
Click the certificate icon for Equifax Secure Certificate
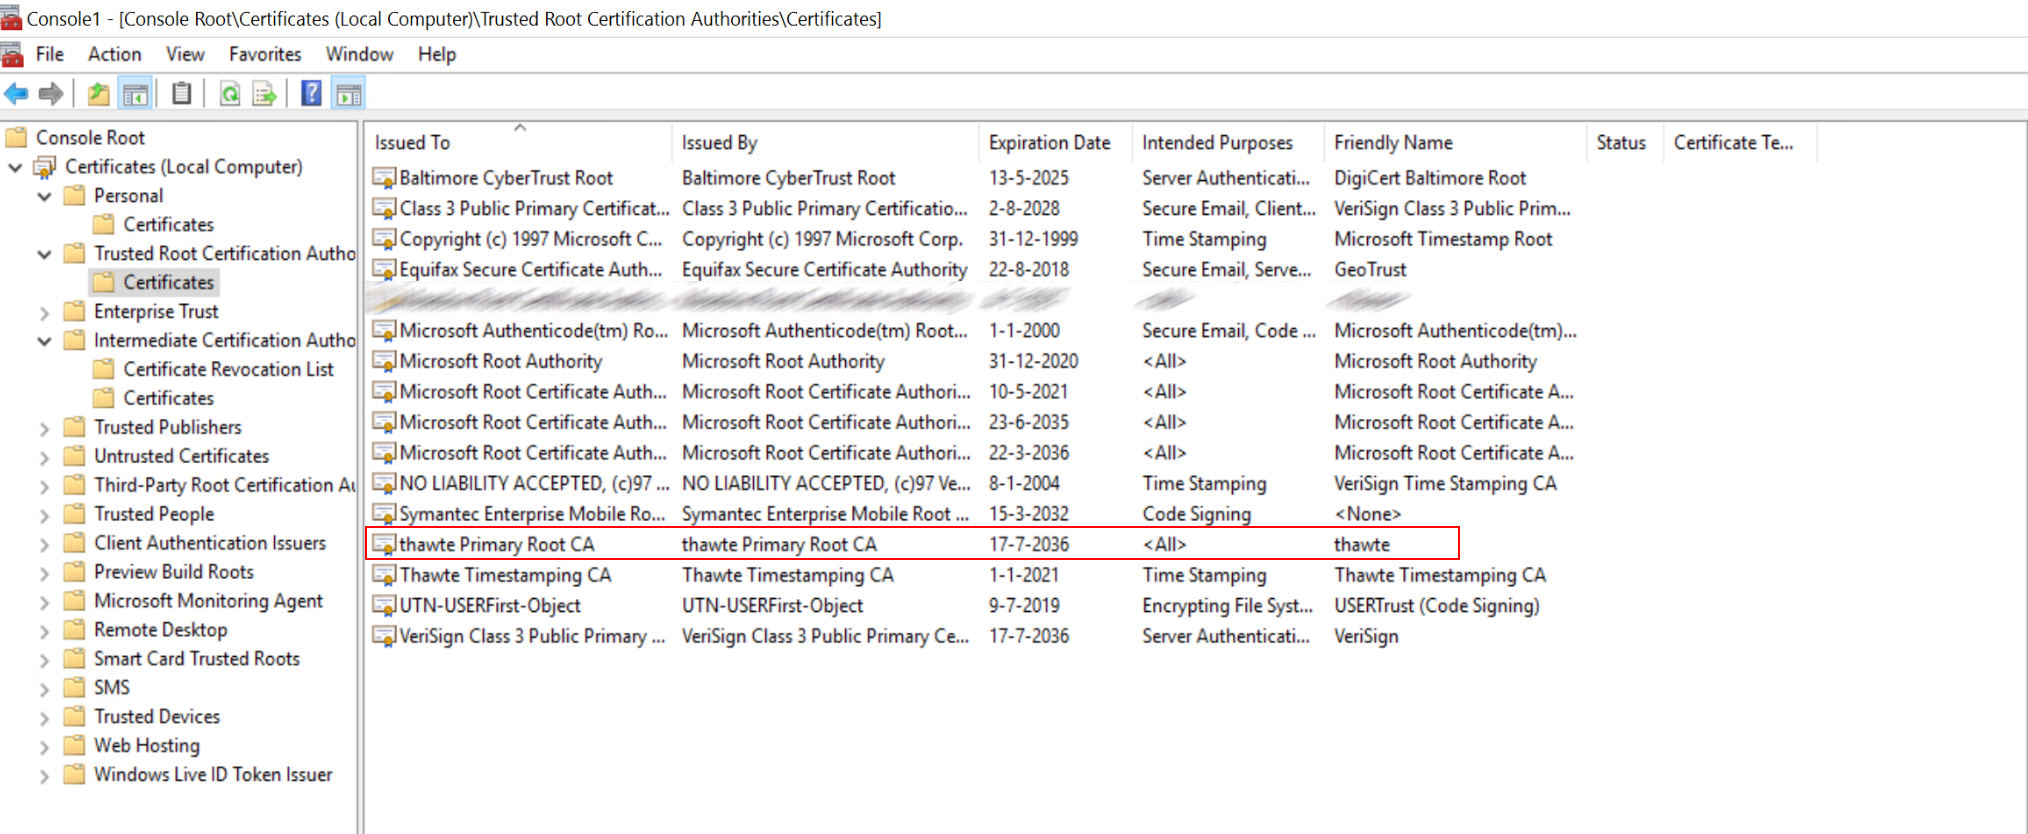384,270
